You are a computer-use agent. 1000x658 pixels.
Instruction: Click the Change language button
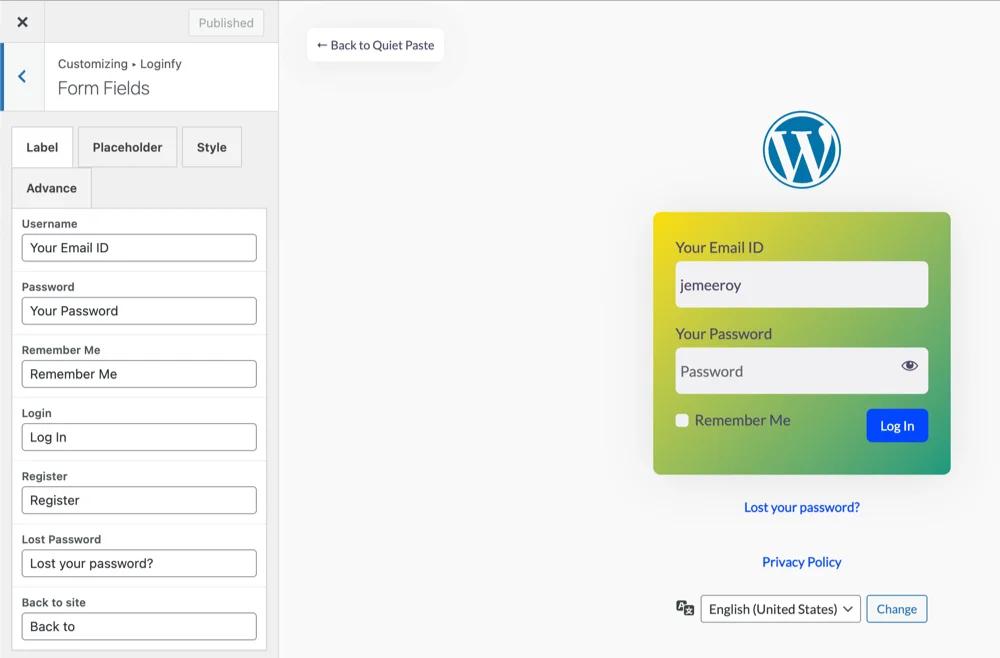(897, 609)
